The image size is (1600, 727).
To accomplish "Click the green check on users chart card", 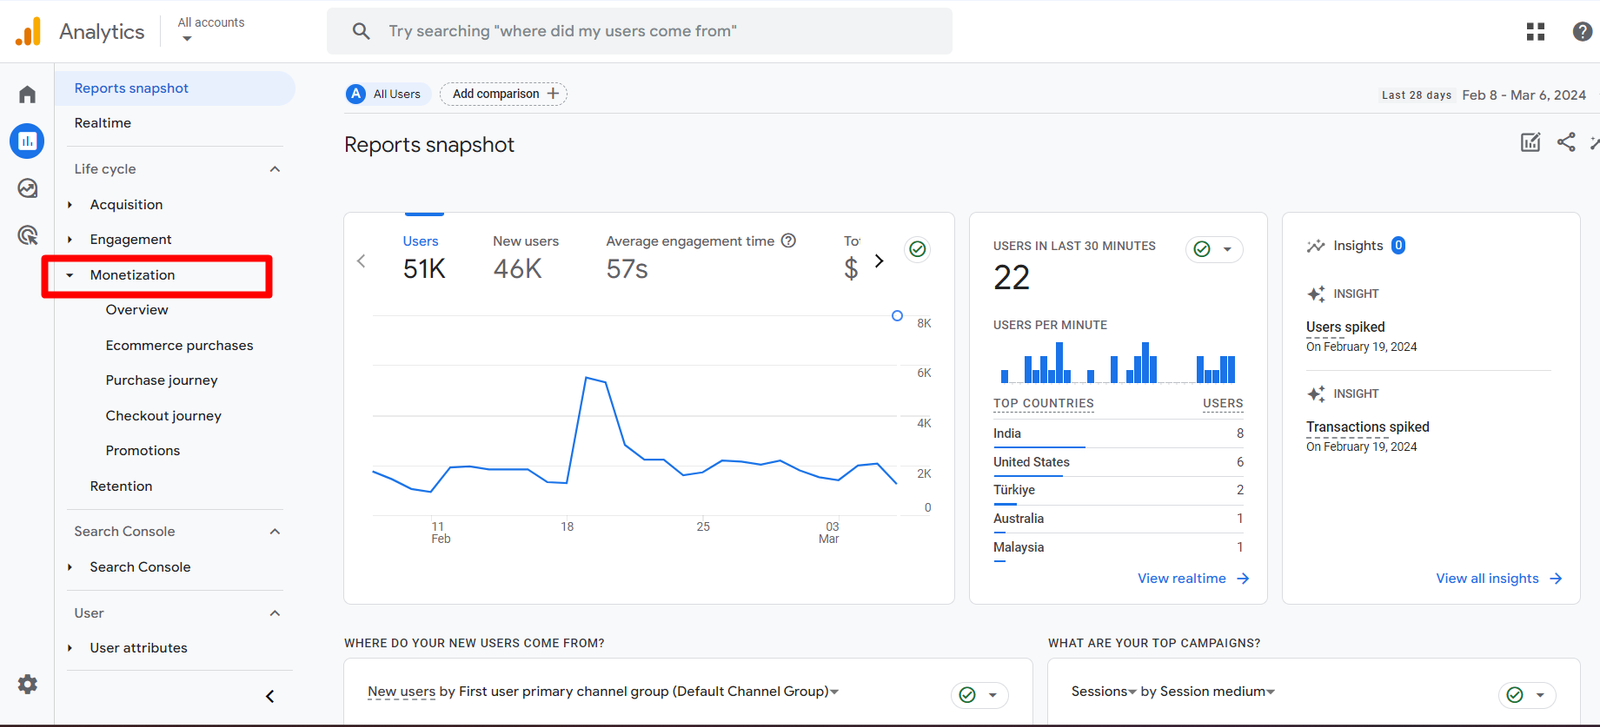I will click(917, 249).
